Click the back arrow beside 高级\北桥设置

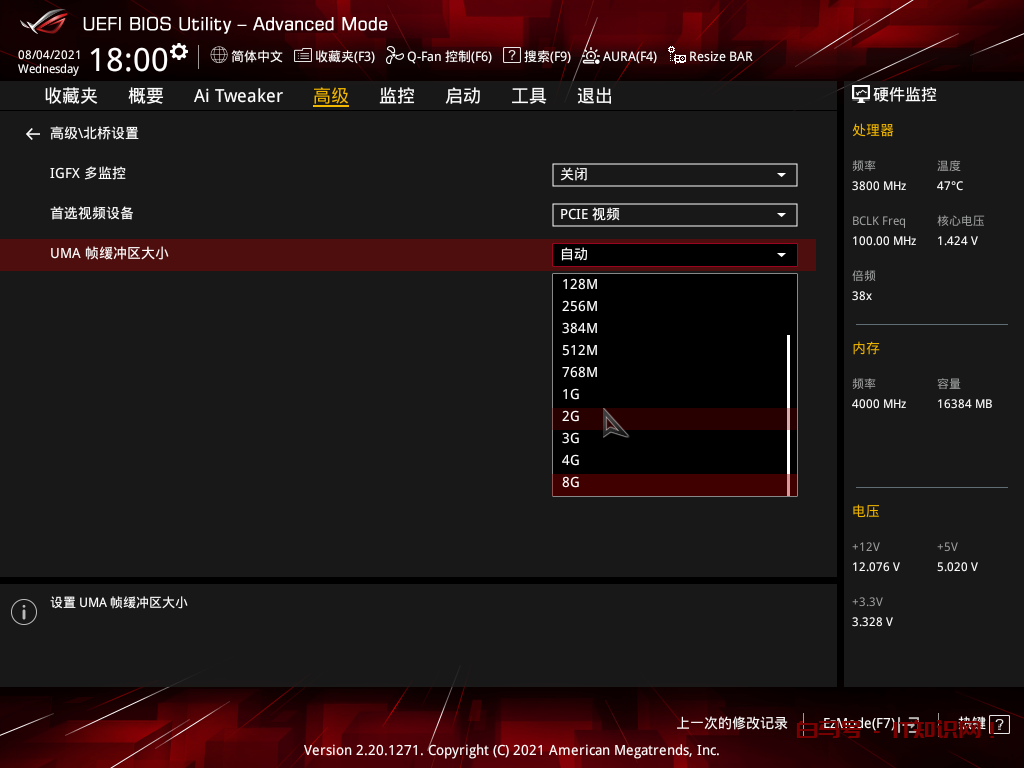coord(33,134)
